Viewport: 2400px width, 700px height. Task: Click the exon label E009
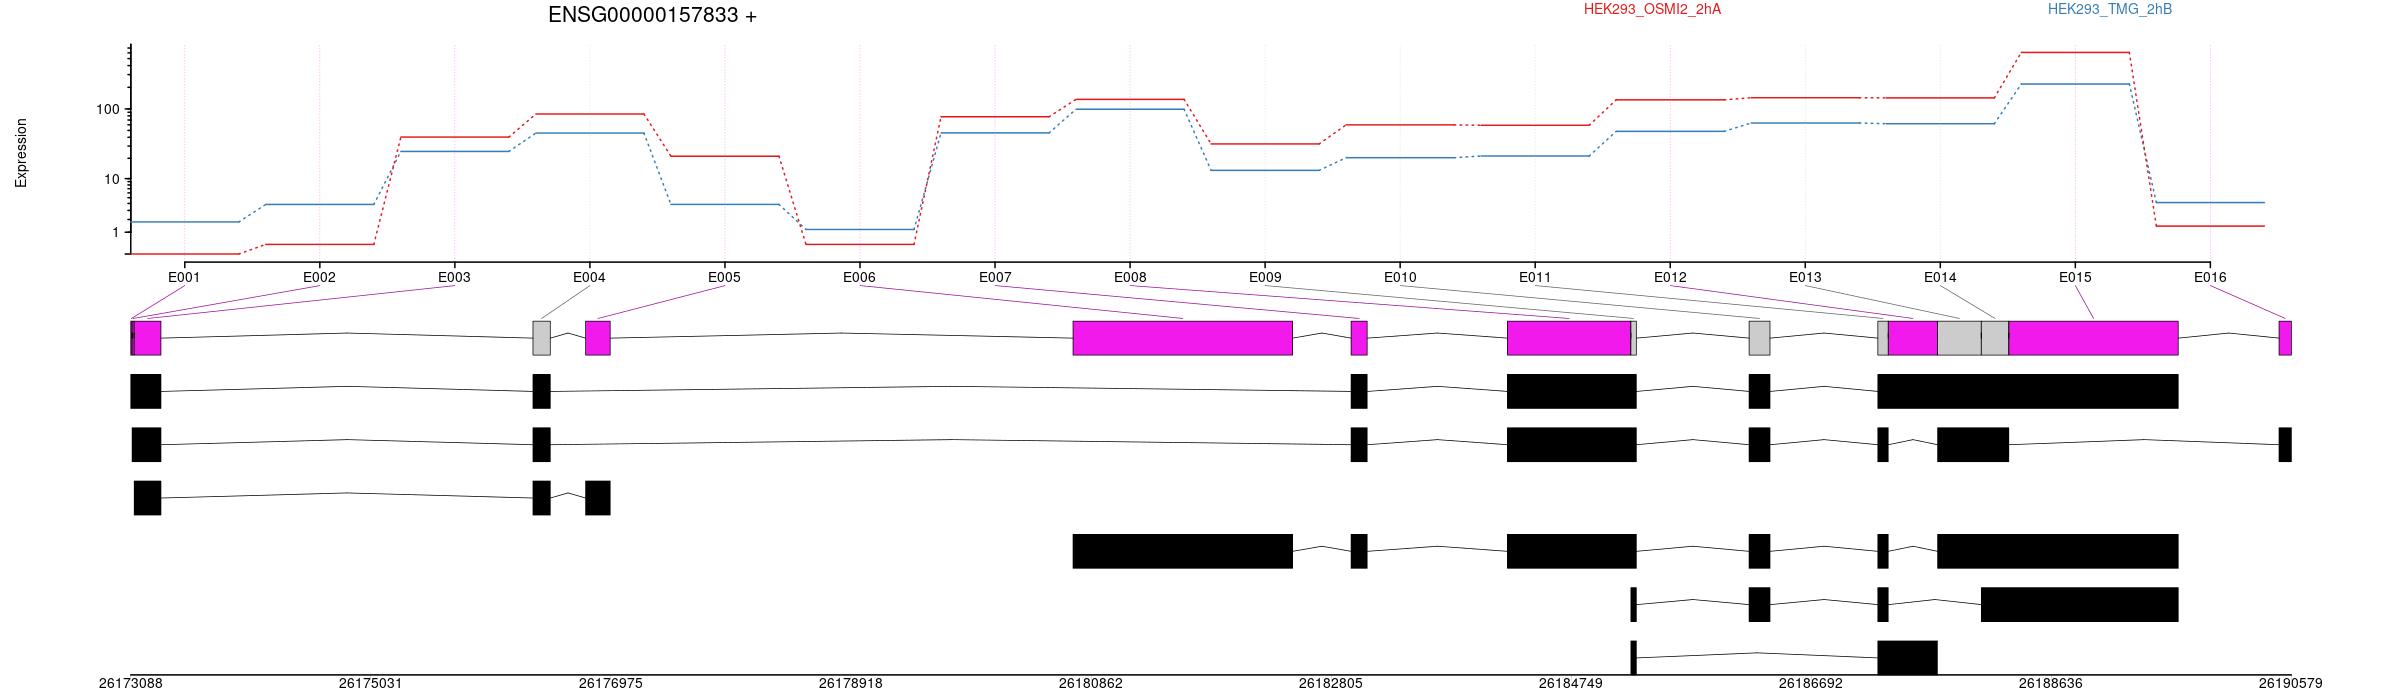(x=1265, y=277)
